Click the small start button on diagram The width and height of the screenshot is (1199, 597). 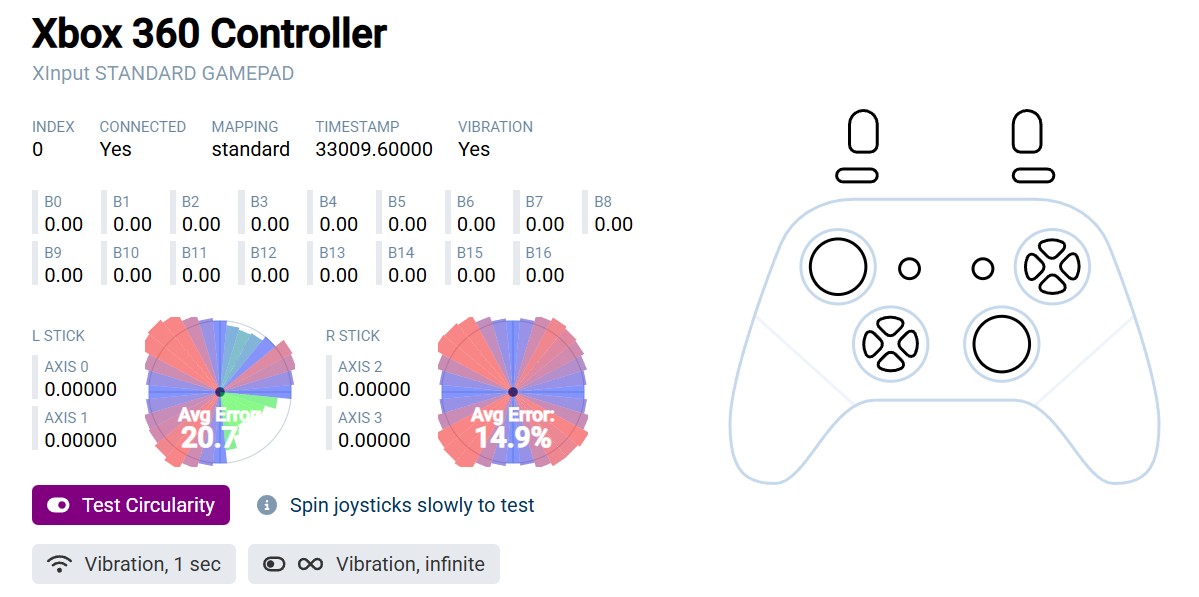(983, 268)
